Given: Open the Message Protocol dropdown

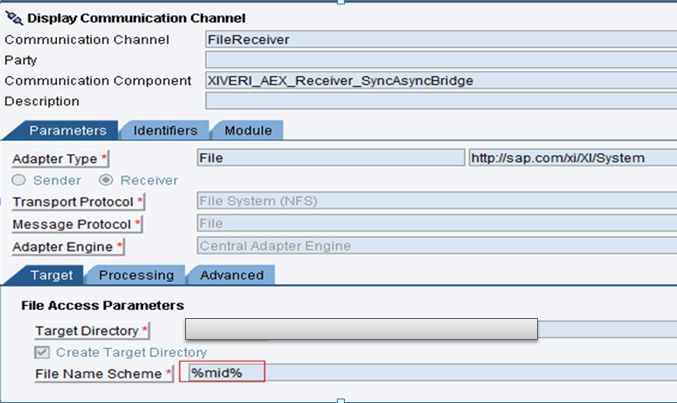Looking at the screenshot, I should pos(437,223).
